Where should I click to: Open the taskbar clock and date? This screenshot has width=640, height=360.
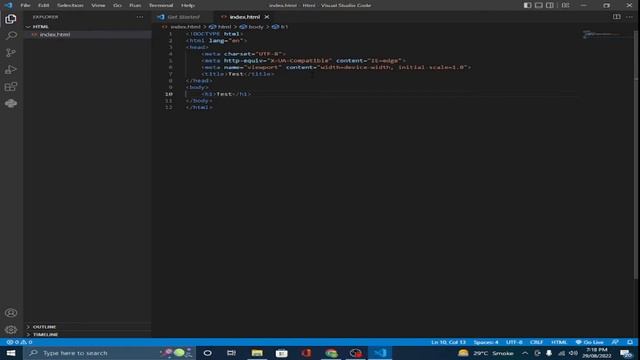click(597, 353)
